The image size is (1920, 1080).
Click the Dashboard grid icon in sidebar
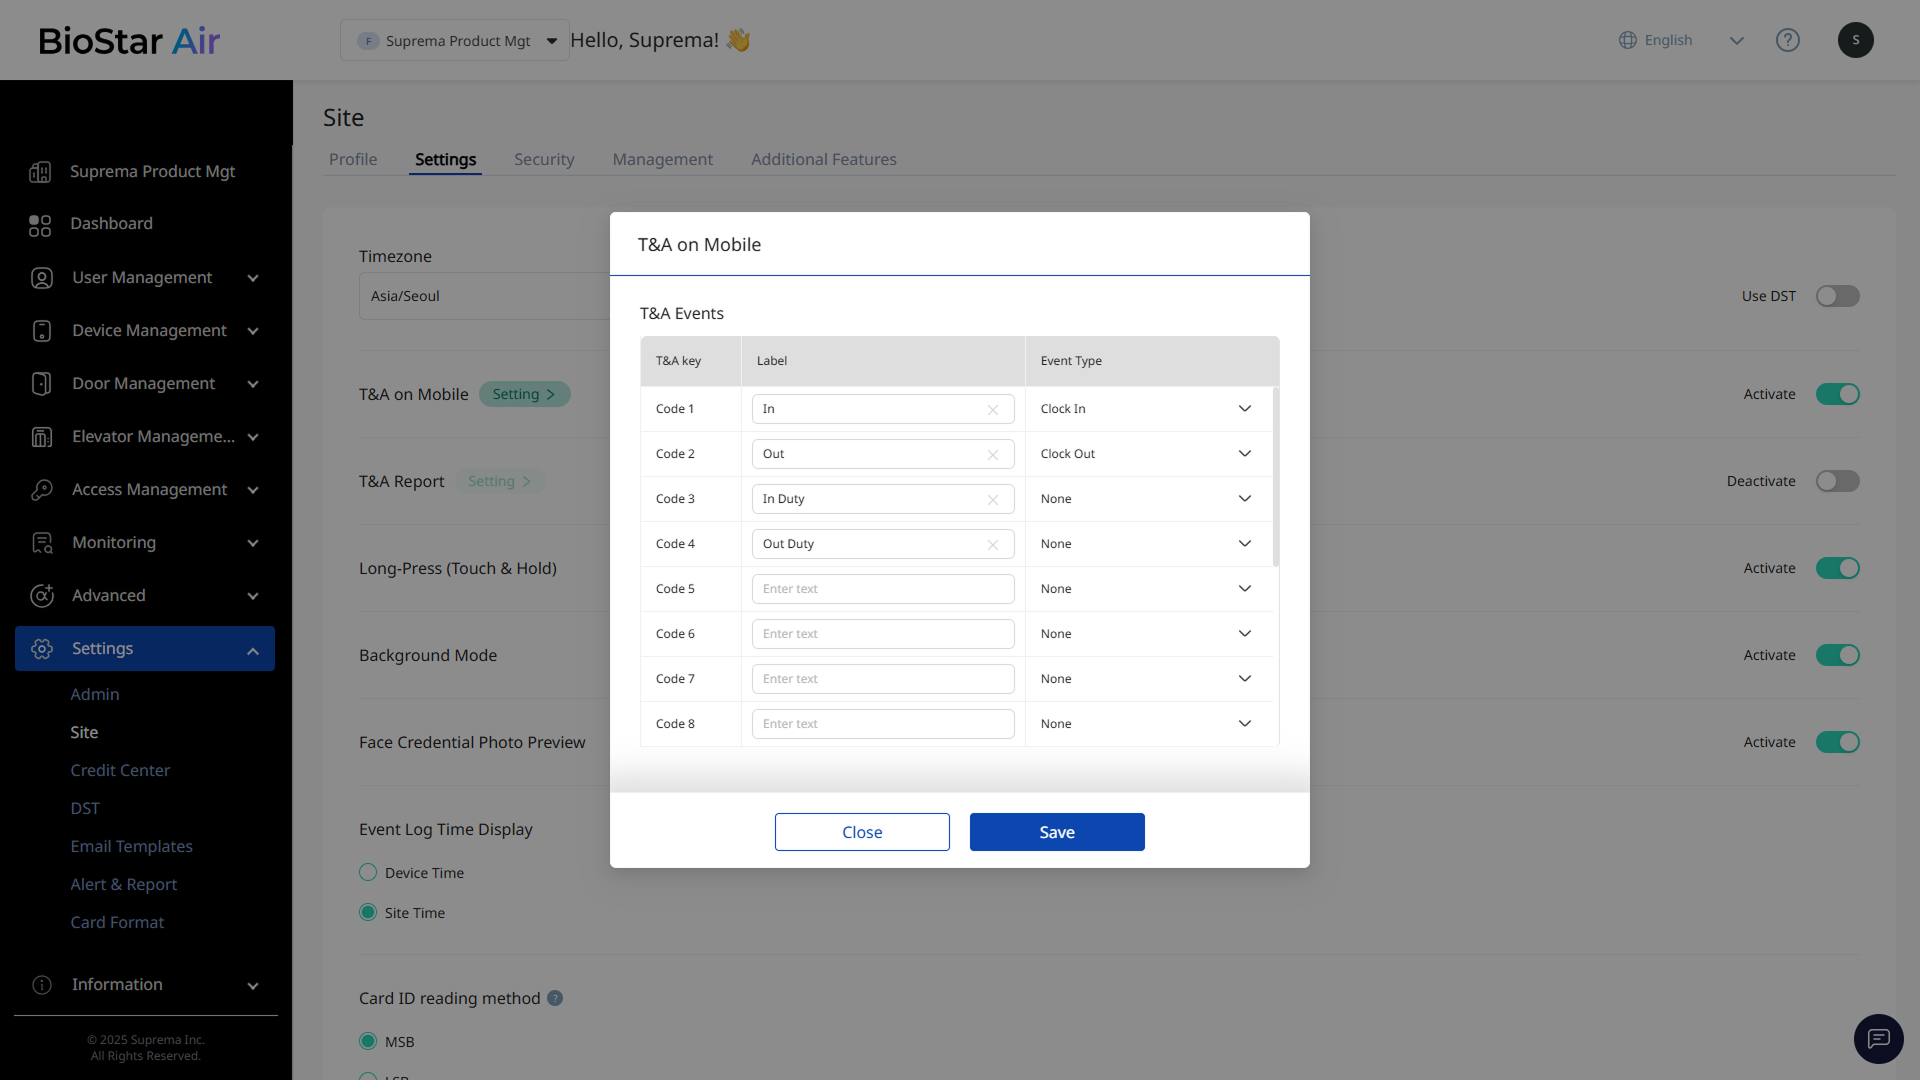coord(40,225)
